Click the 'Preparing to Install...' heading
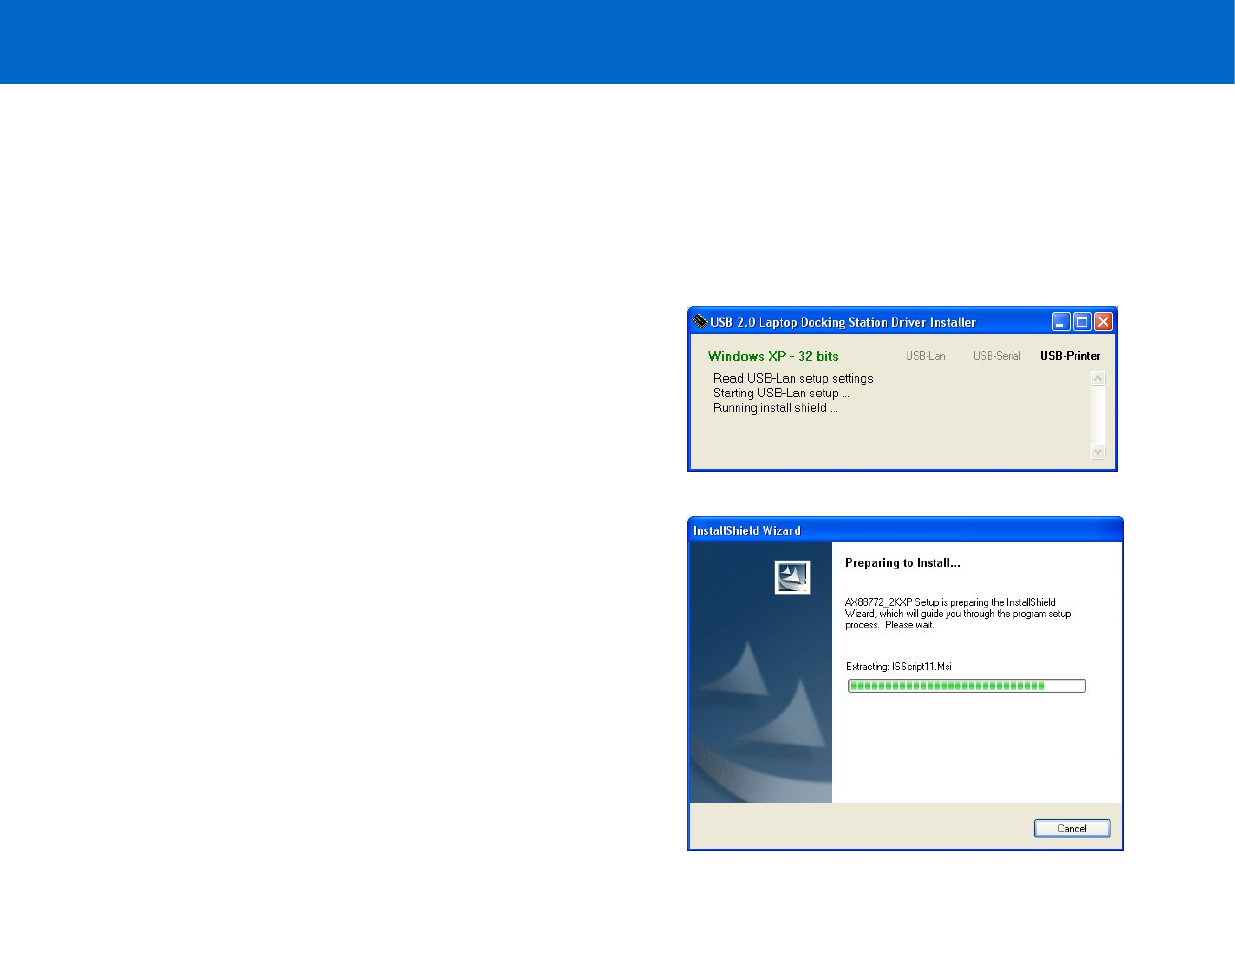This screenshot has height=954, width=1235. (x=903, y=563)
